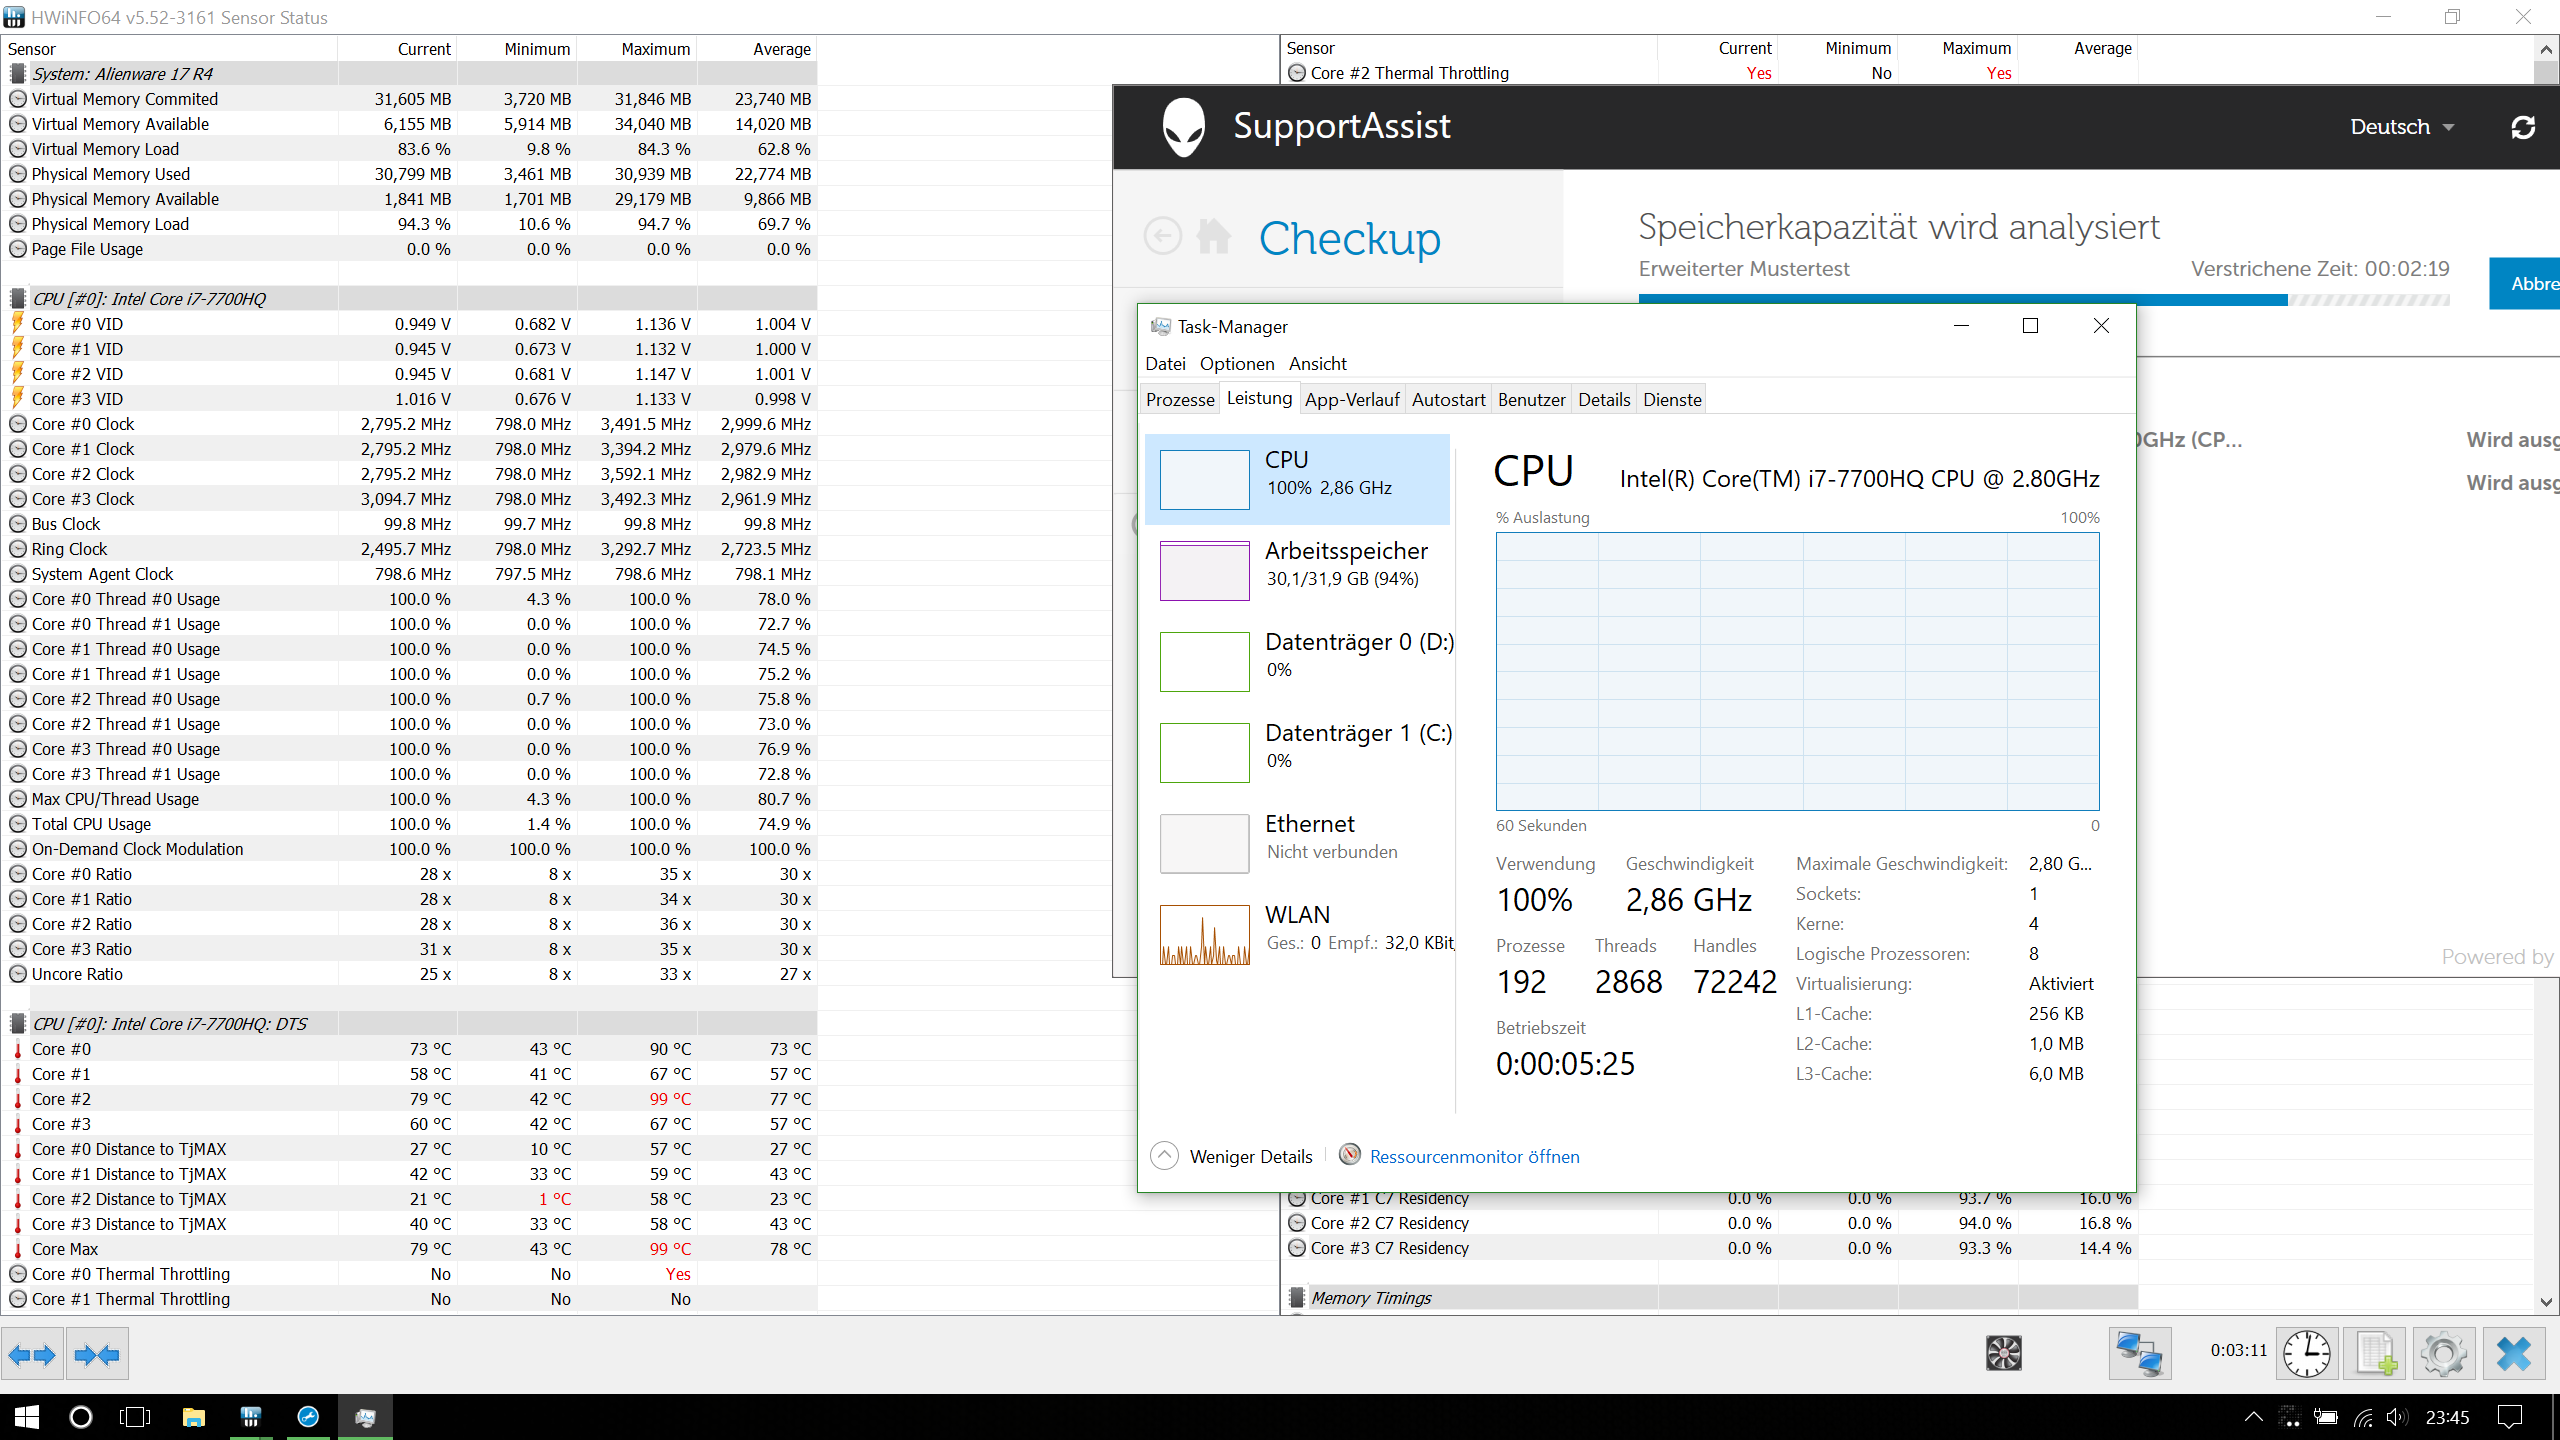2560x1440 pixels.
Task: Select the Leistung tab
Action: [1259, 398]
